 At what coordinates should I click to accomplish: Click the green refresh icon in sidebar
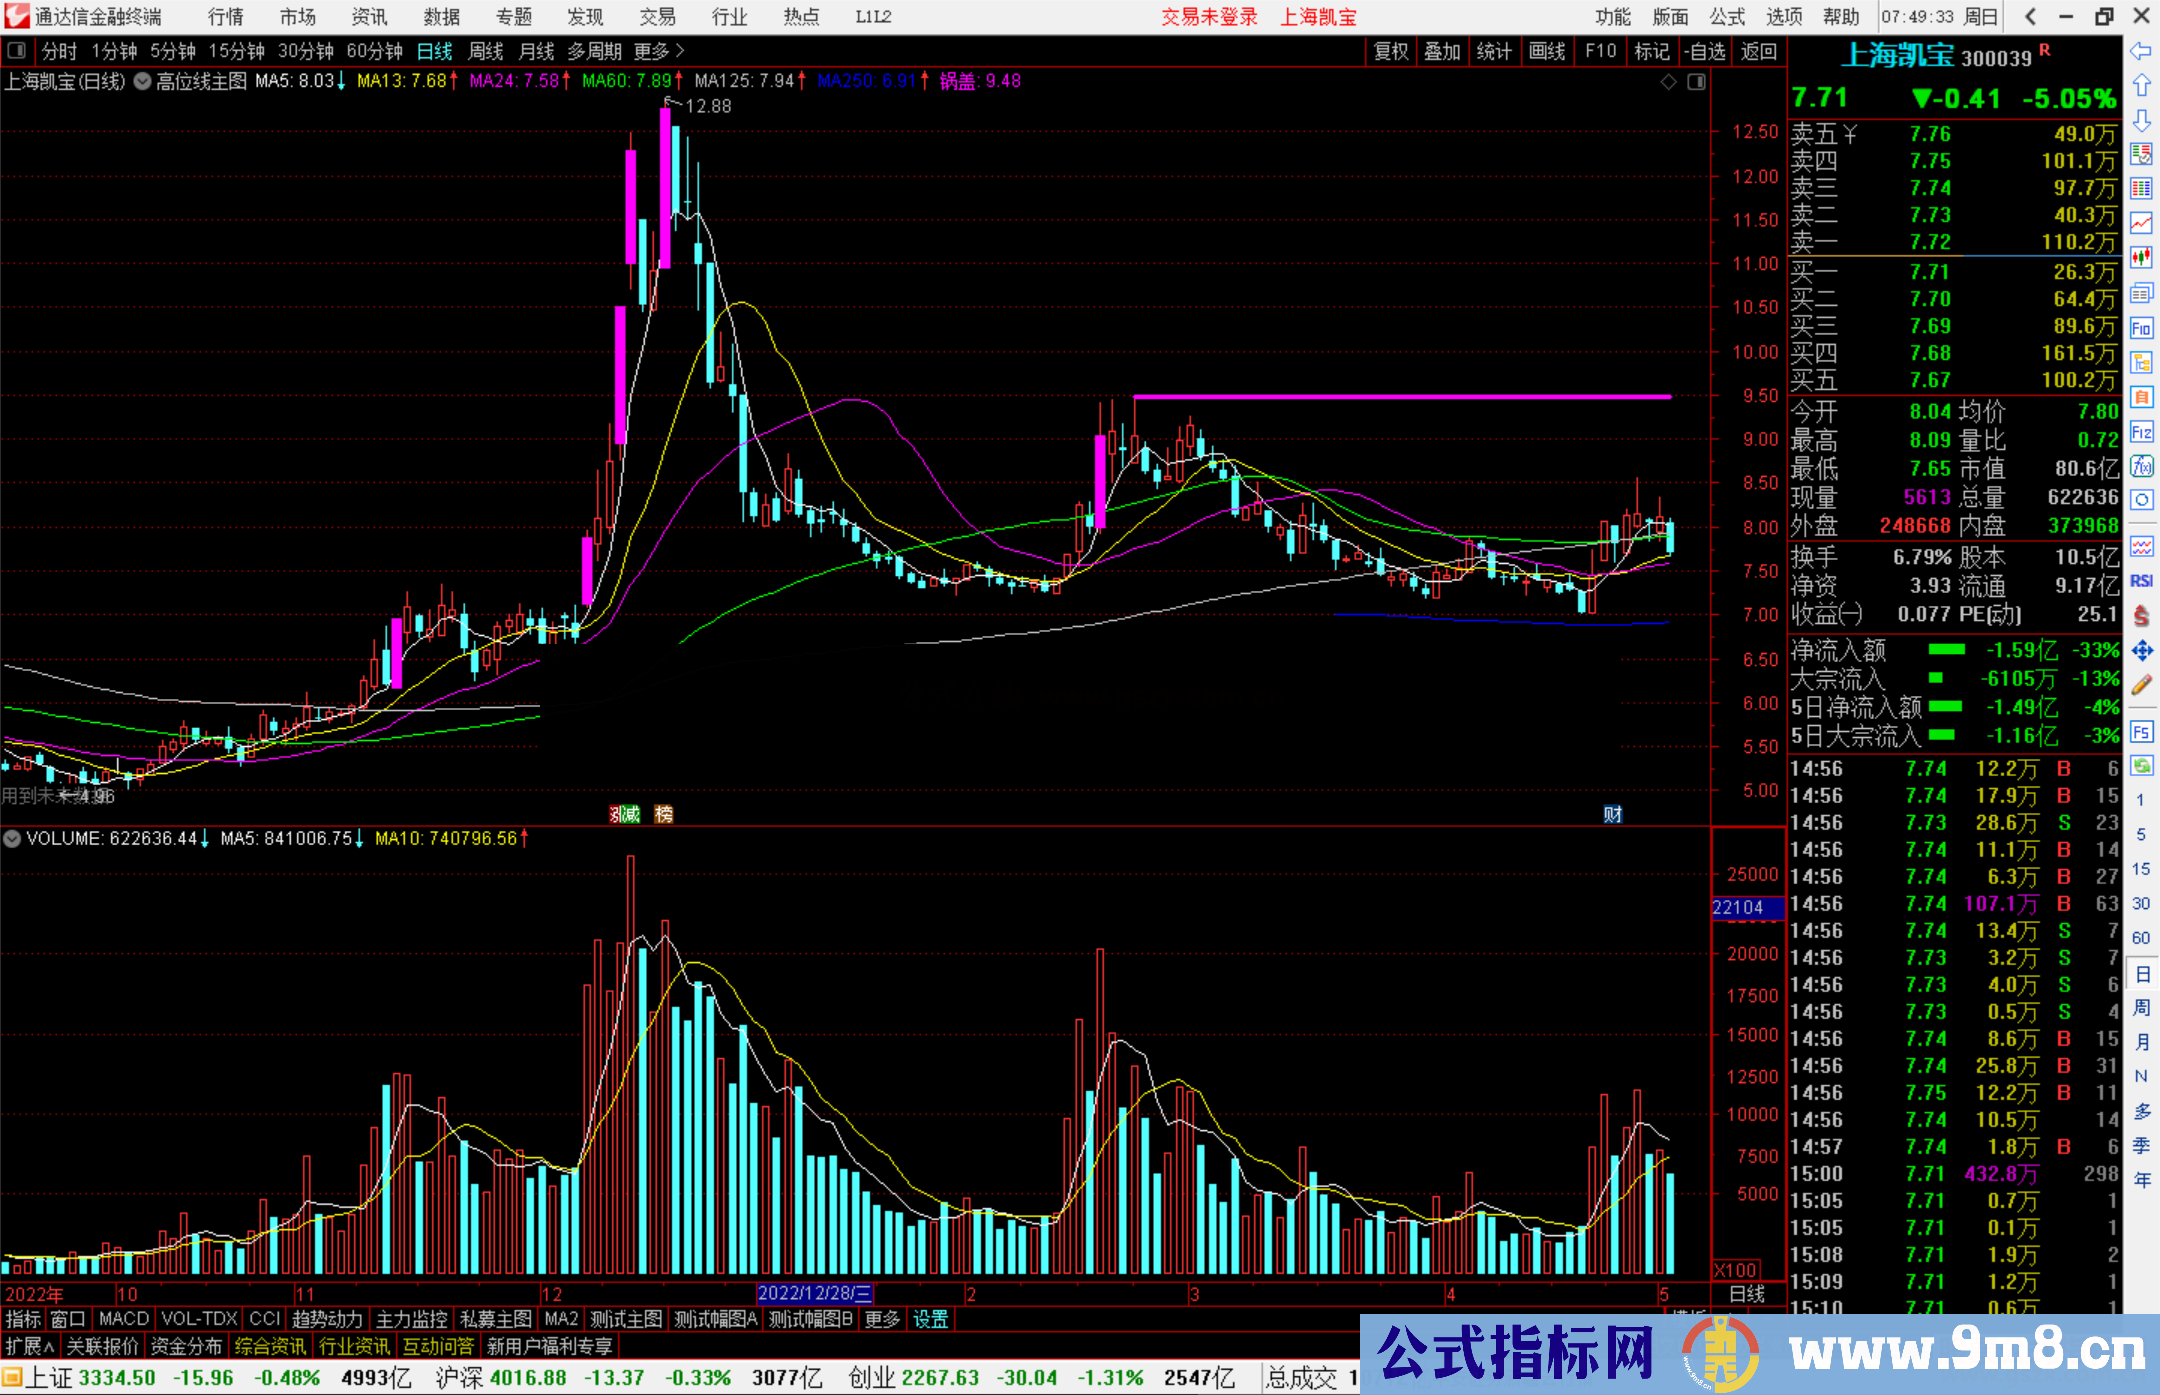pos(2141,766)
